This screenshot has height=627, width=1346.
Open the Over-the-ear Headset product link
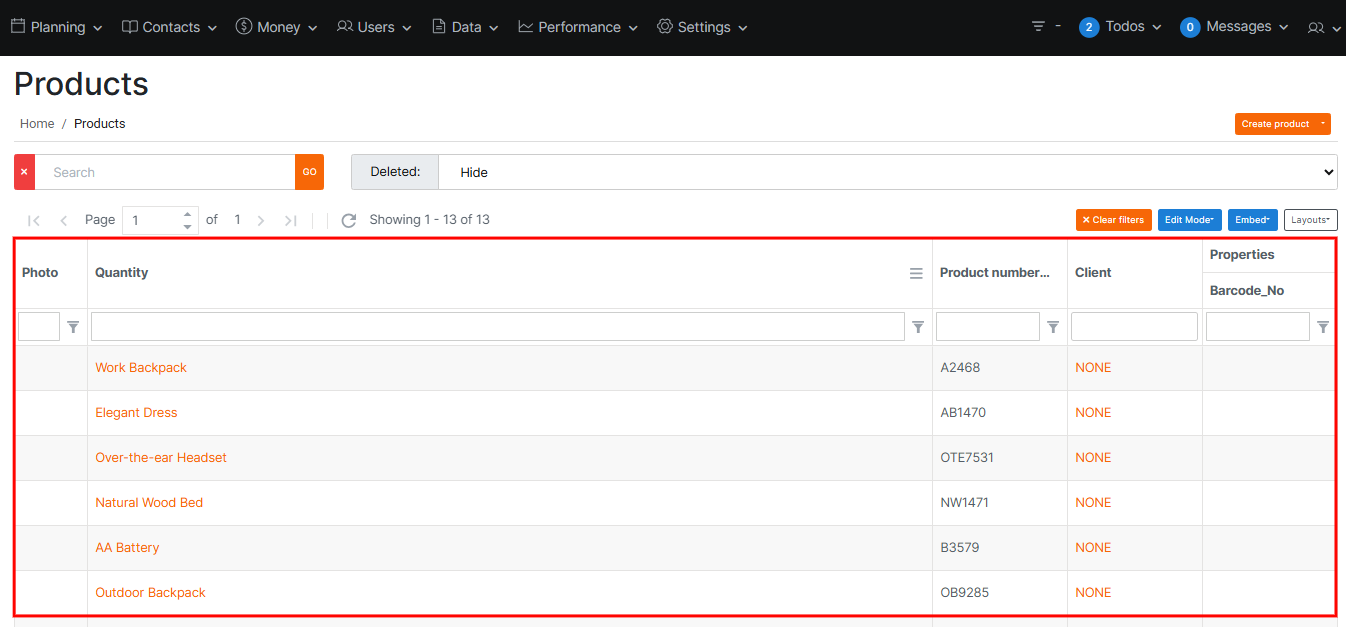(161, 458)
